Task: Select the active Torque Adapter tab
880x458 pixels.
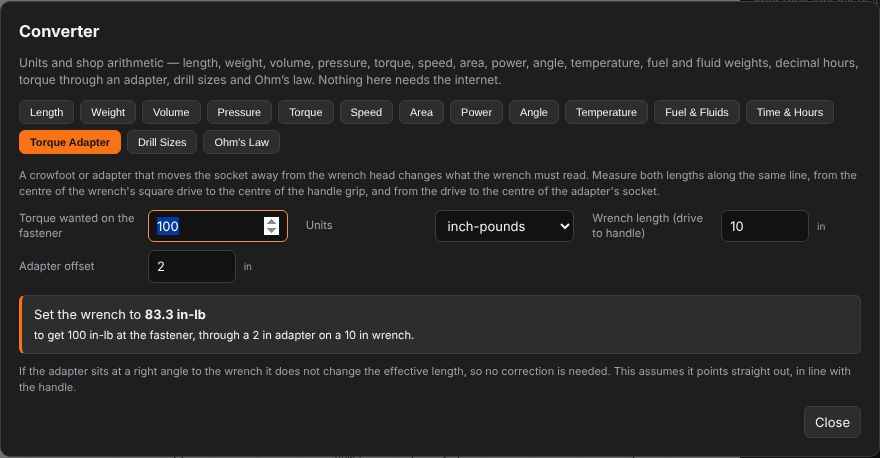Action: point(70,142)
